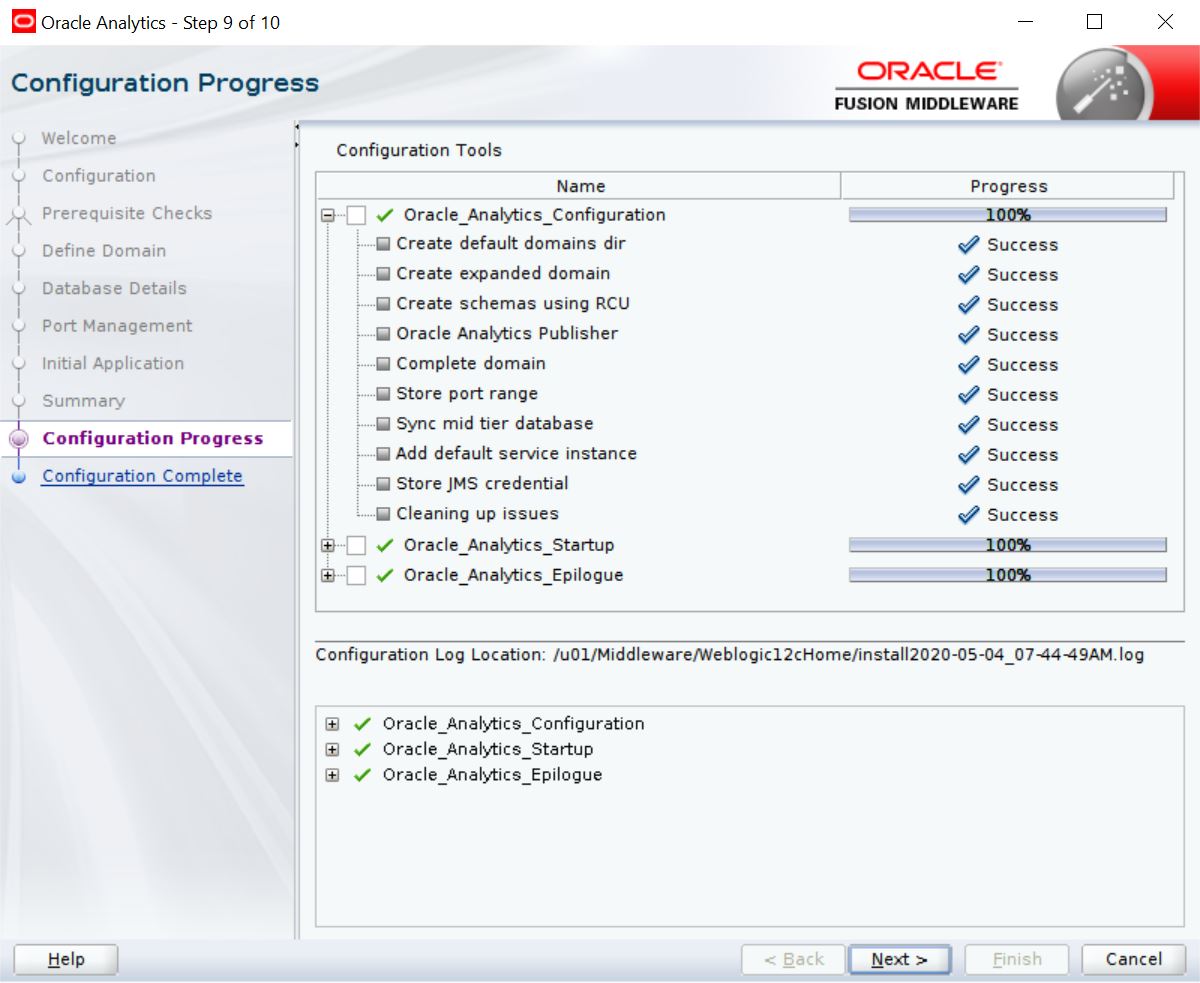Expand Oracle_Analytics_Configuration in lower log pane

[332, 724]
